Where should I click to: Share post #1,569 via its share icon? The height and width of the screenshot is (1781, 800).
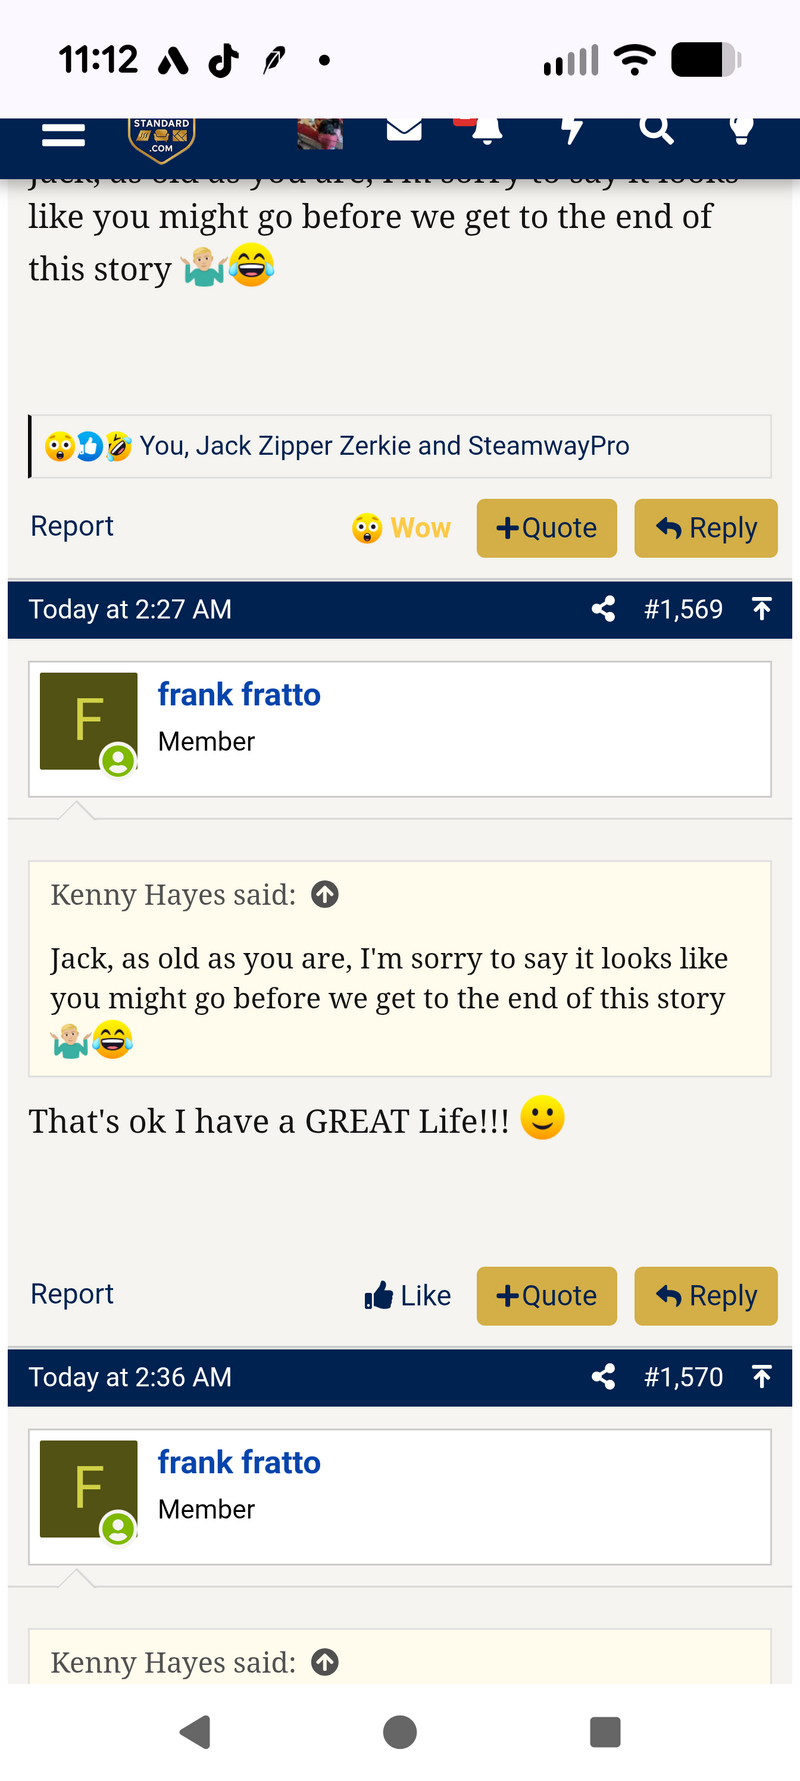[x=602, y=608]
